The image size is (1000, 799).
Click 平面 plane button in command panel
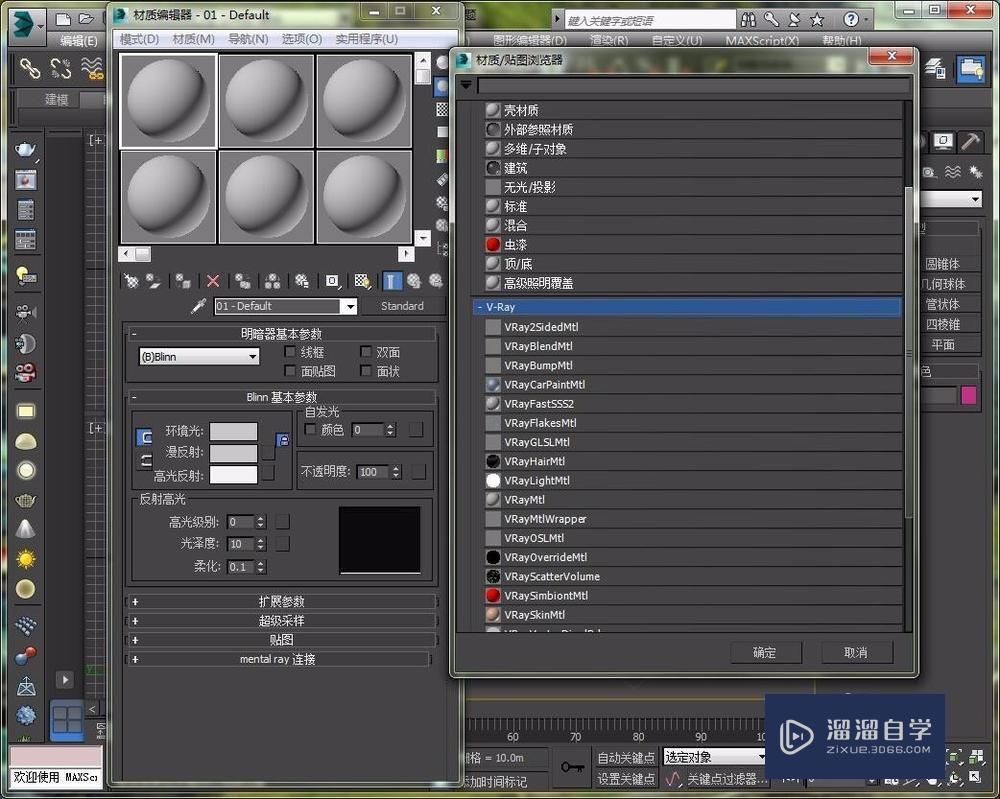point(943,344)
